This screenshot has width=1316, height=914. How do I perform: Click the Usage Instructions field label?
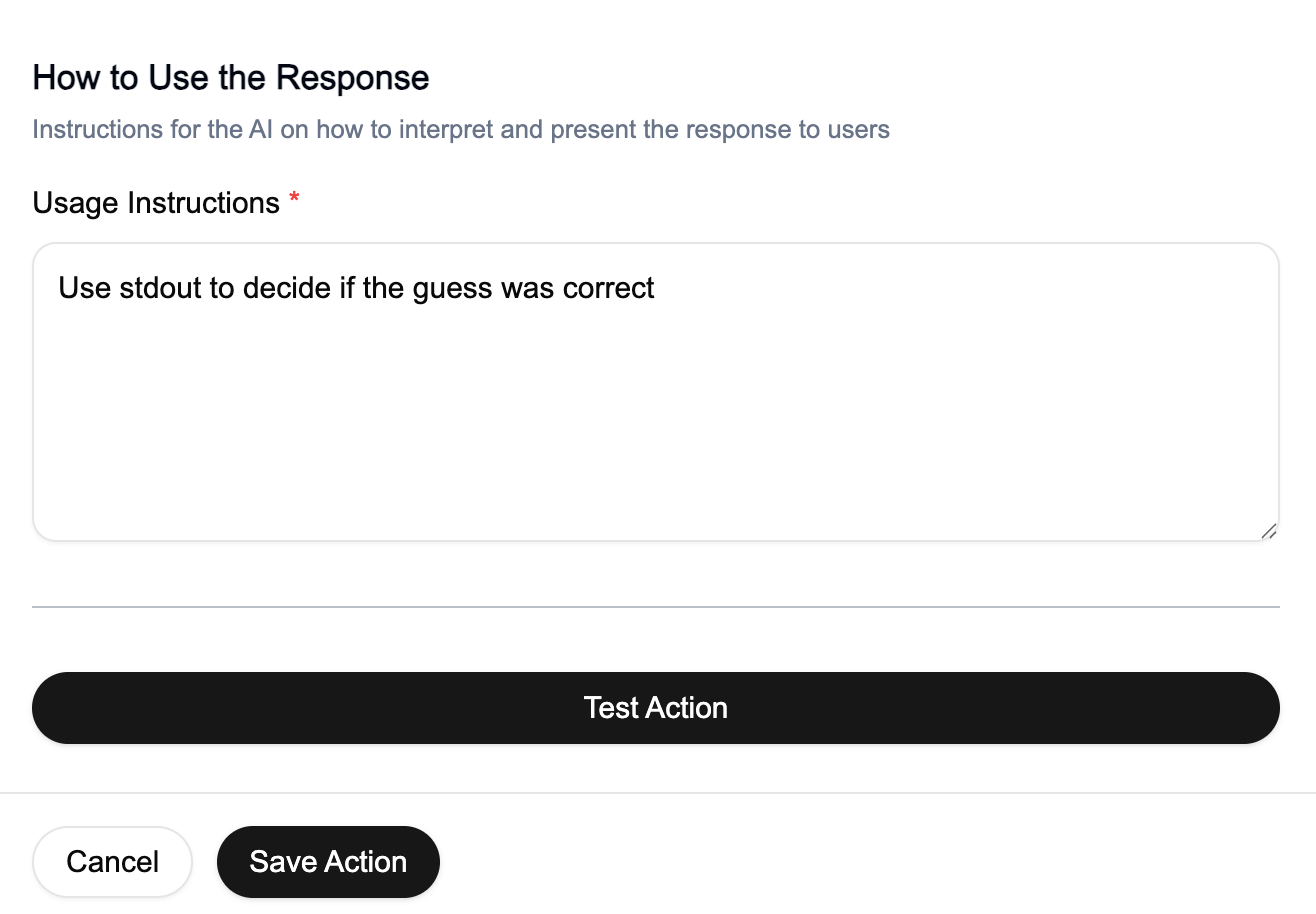coord(155,202)
